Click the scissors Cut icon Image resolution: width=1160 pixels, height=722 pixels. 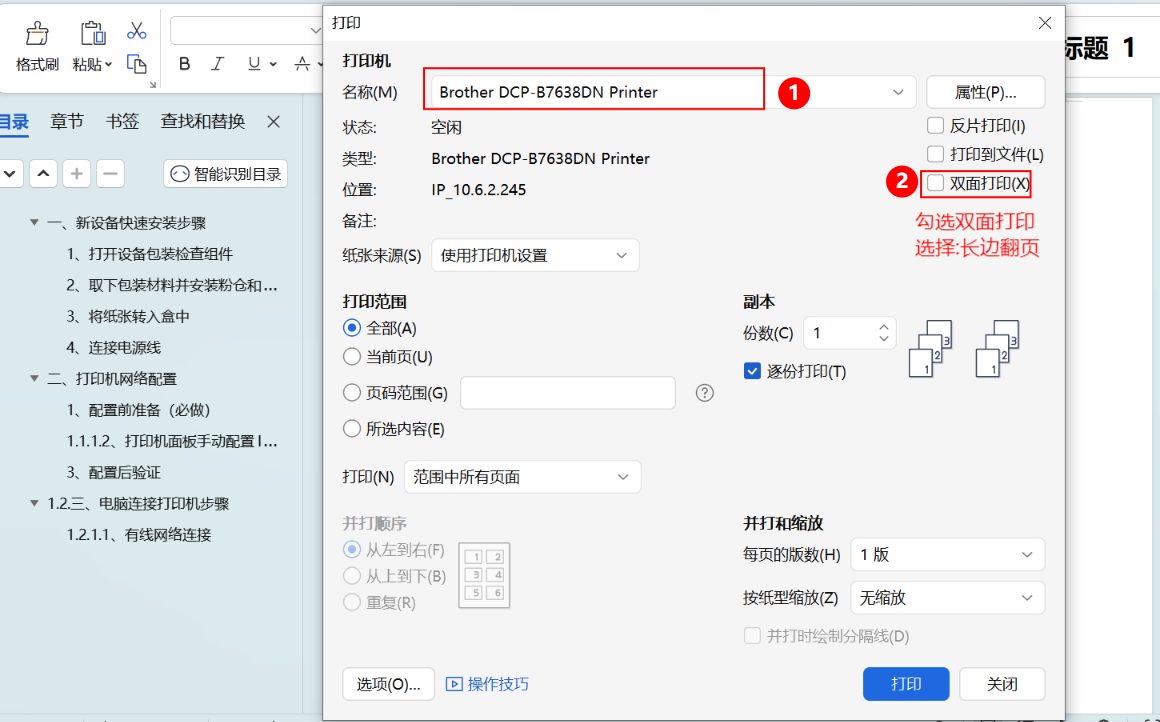[x=137, y=31]
